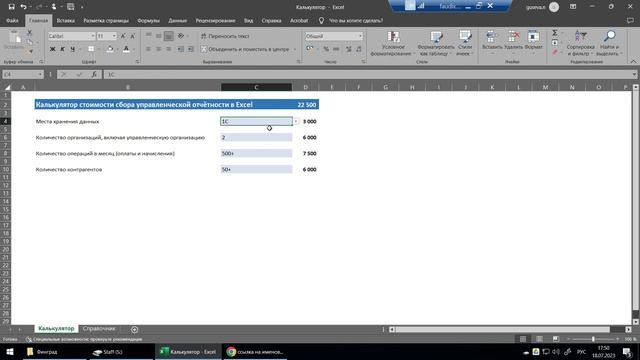Open Find and select (Найти и выделить)
The height and width of the screenshot is (360, 640).
click(x=609, y=43)
